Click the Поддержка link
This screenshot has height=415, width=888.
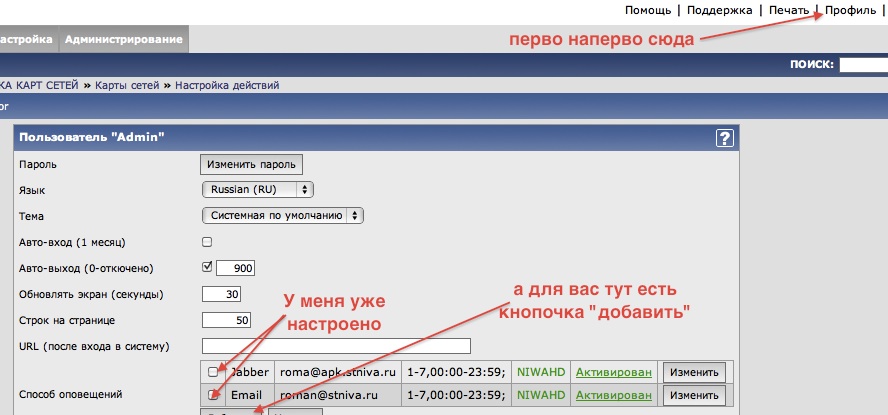pos(718,10)
